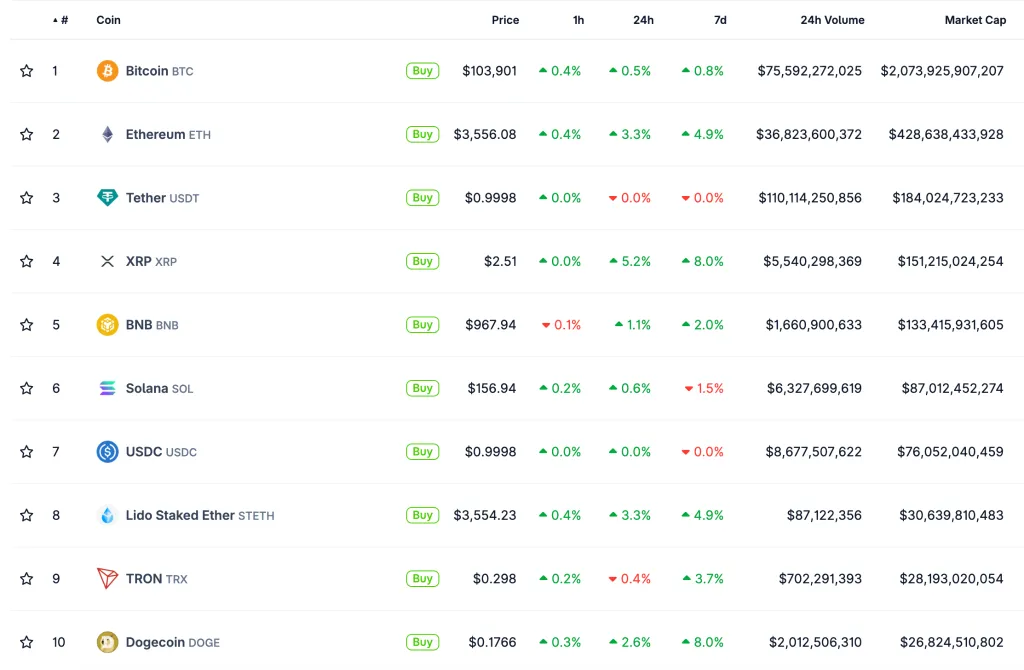Viewport: 1024px width, 670px height.
Task: Click the Tether coin icon
Action: tap(107, 198)
